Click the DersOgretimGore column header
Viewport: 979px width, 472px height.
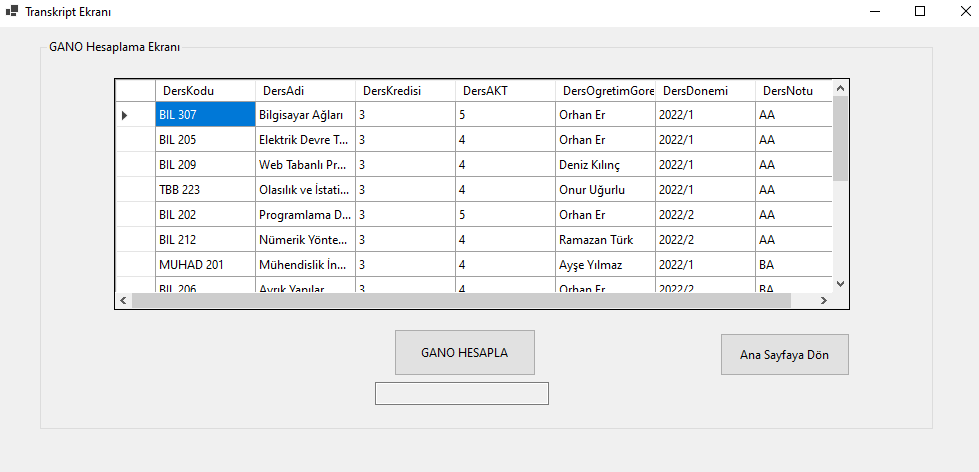pos(605,91)
